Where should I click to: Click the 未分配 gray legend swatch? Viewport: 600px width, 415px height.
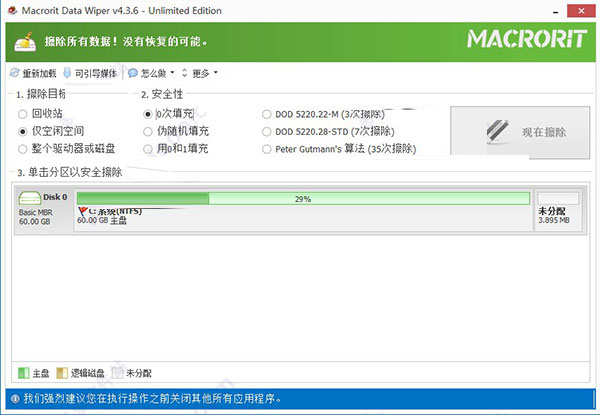(117, 373)
